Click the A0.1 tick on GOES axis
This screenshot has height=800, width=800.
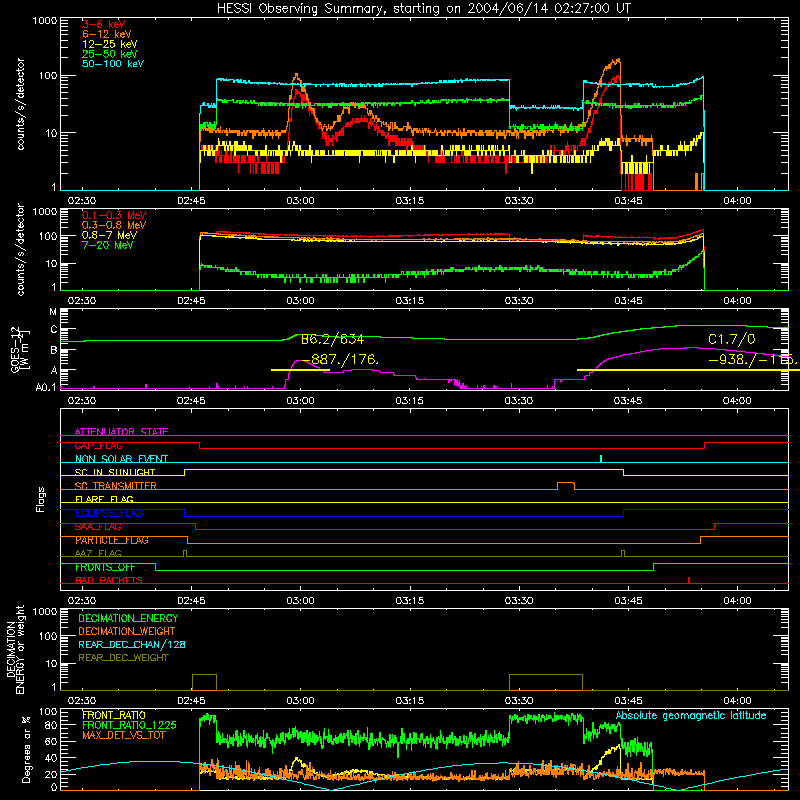(46, 387)
